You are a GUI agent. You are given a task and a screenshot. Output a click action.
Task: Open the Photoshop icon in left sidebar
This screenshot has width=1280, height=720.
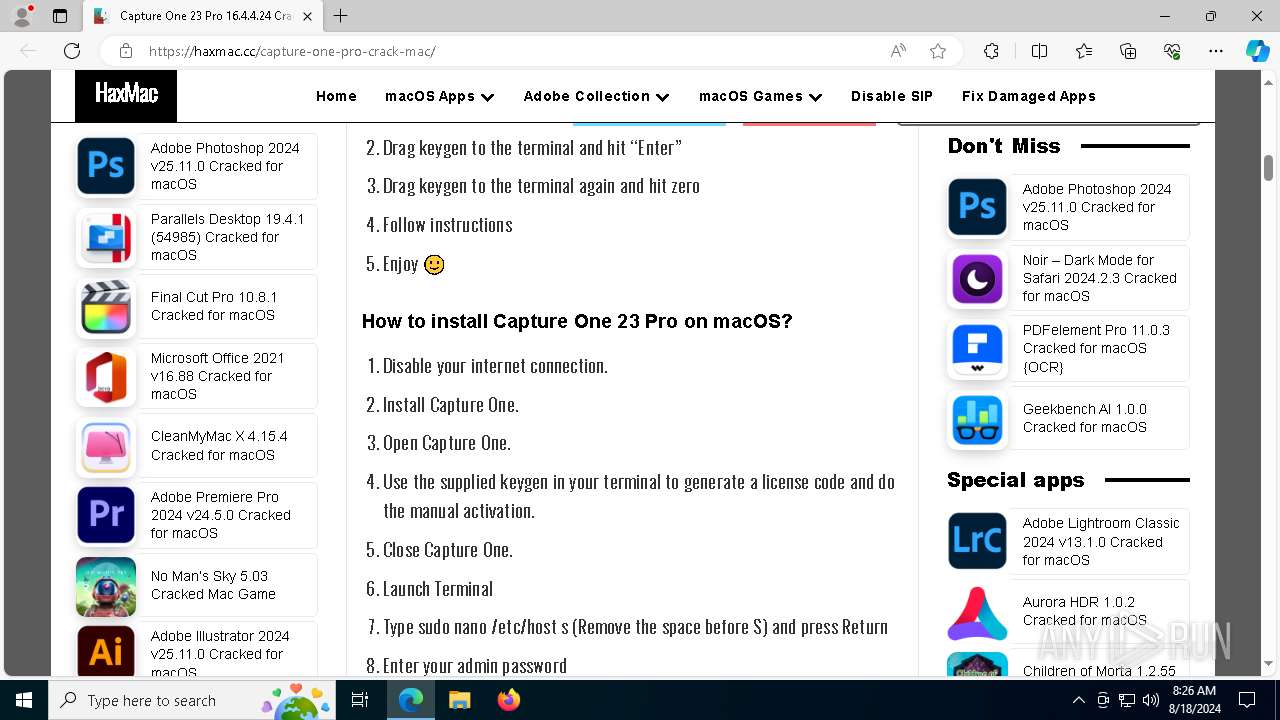tap(106, 166)
